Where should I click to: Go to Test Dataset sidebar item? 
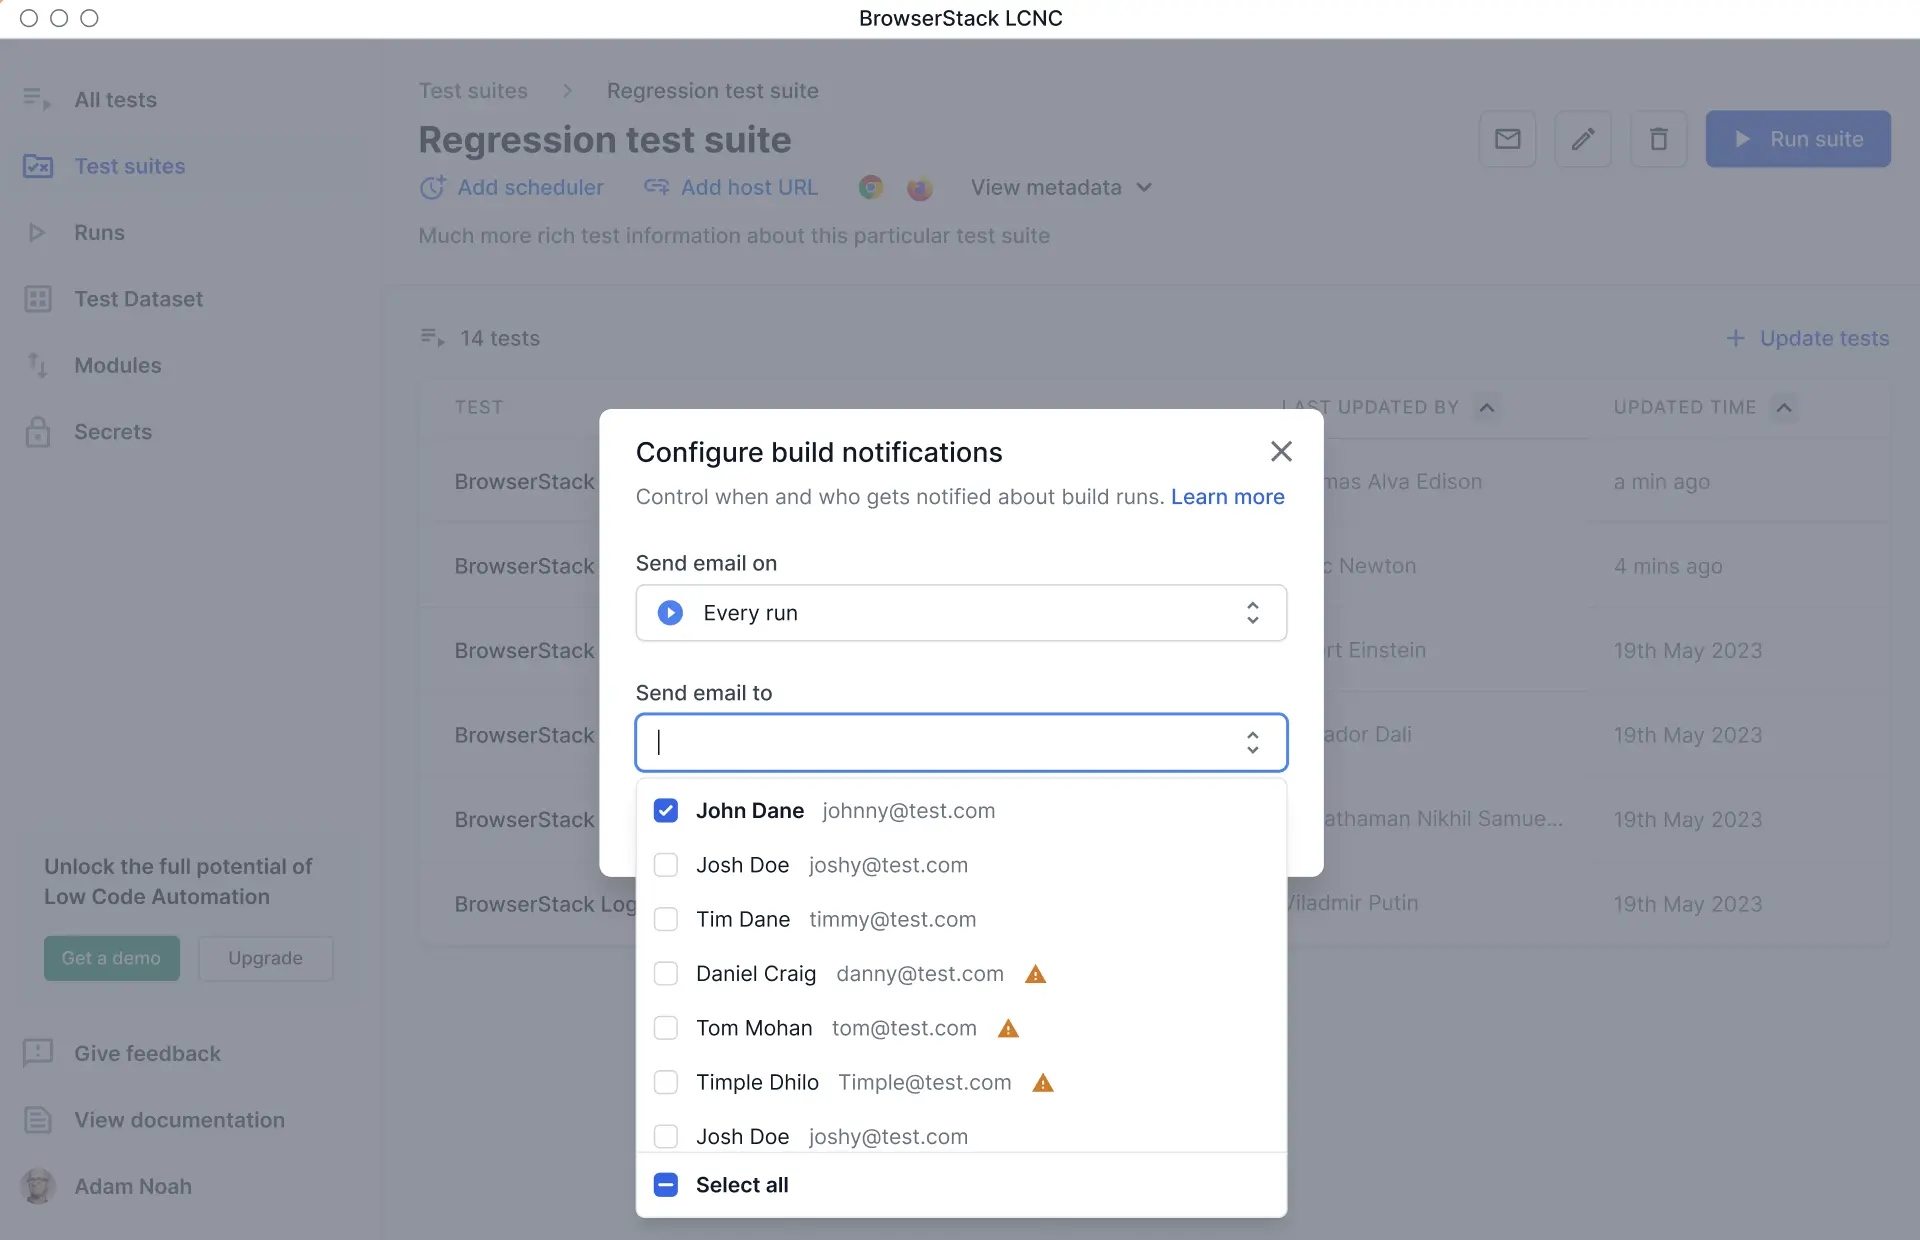point(138,299)
